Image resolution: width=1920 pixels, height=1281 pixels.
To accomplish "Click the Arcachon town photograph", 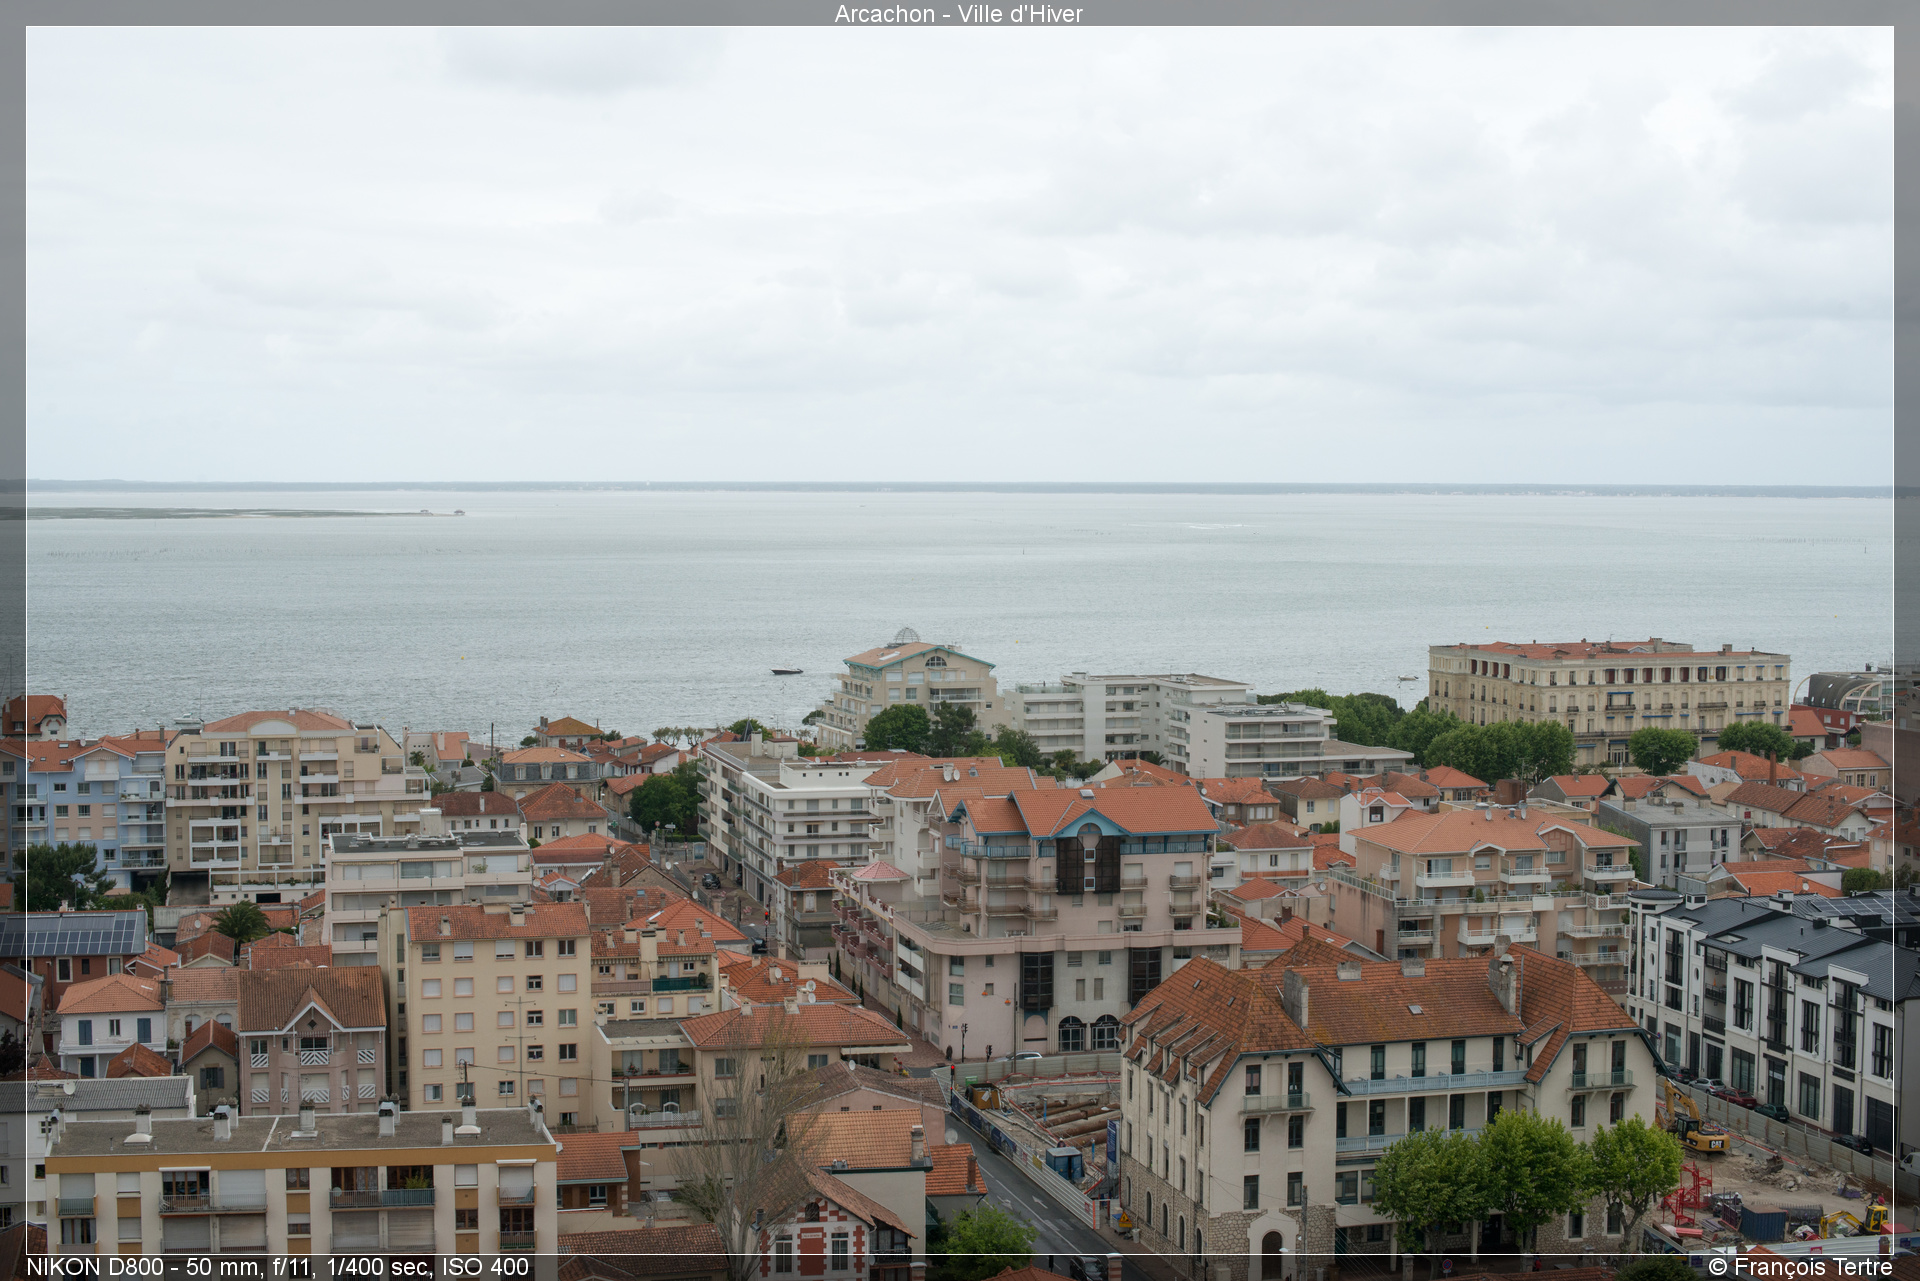I will (x=960, y=640).
